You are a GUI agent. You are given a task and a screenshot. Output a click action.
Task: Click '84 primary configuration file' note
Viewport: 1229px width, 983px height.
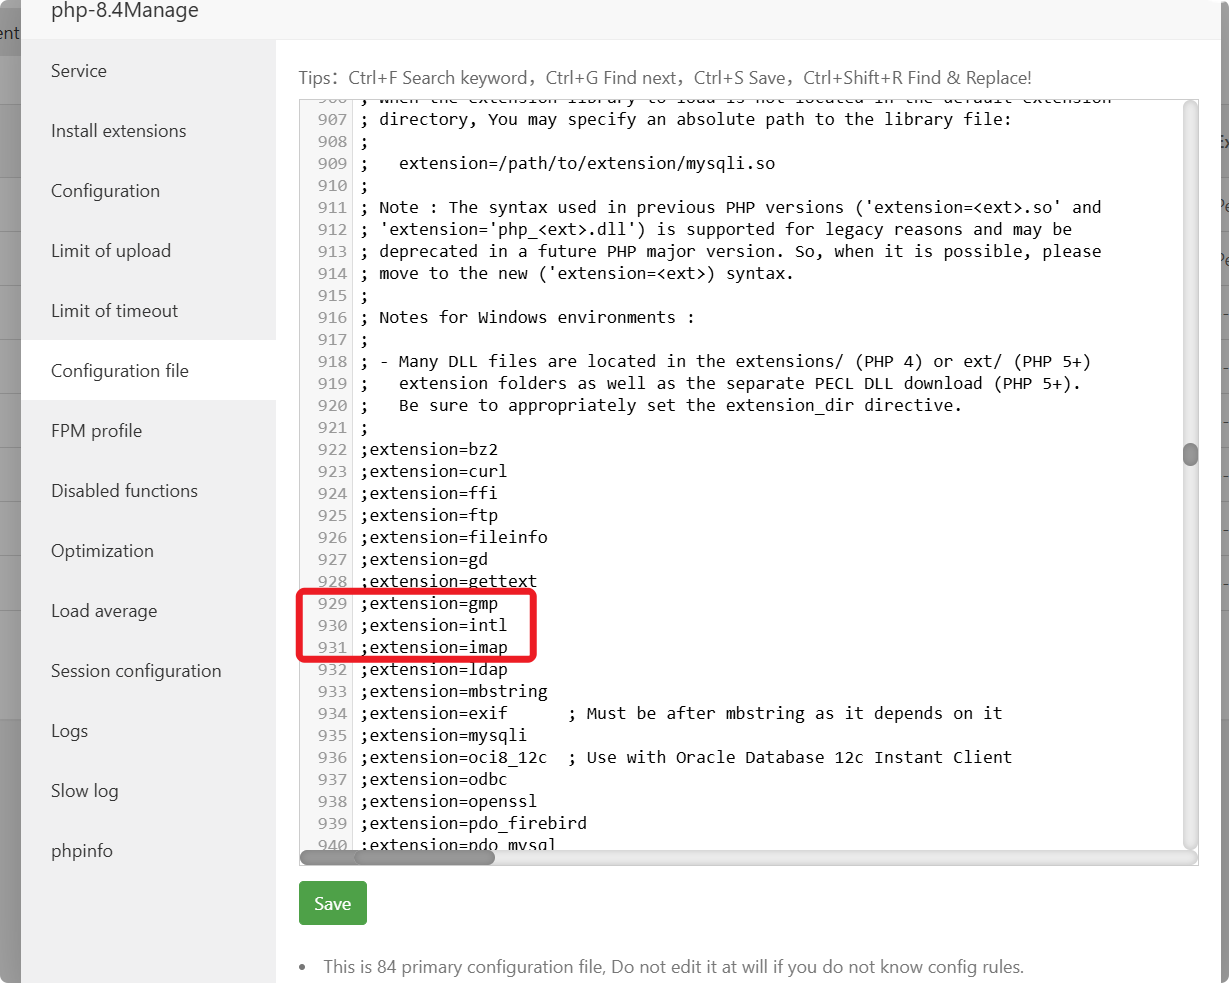click(673, 967)
